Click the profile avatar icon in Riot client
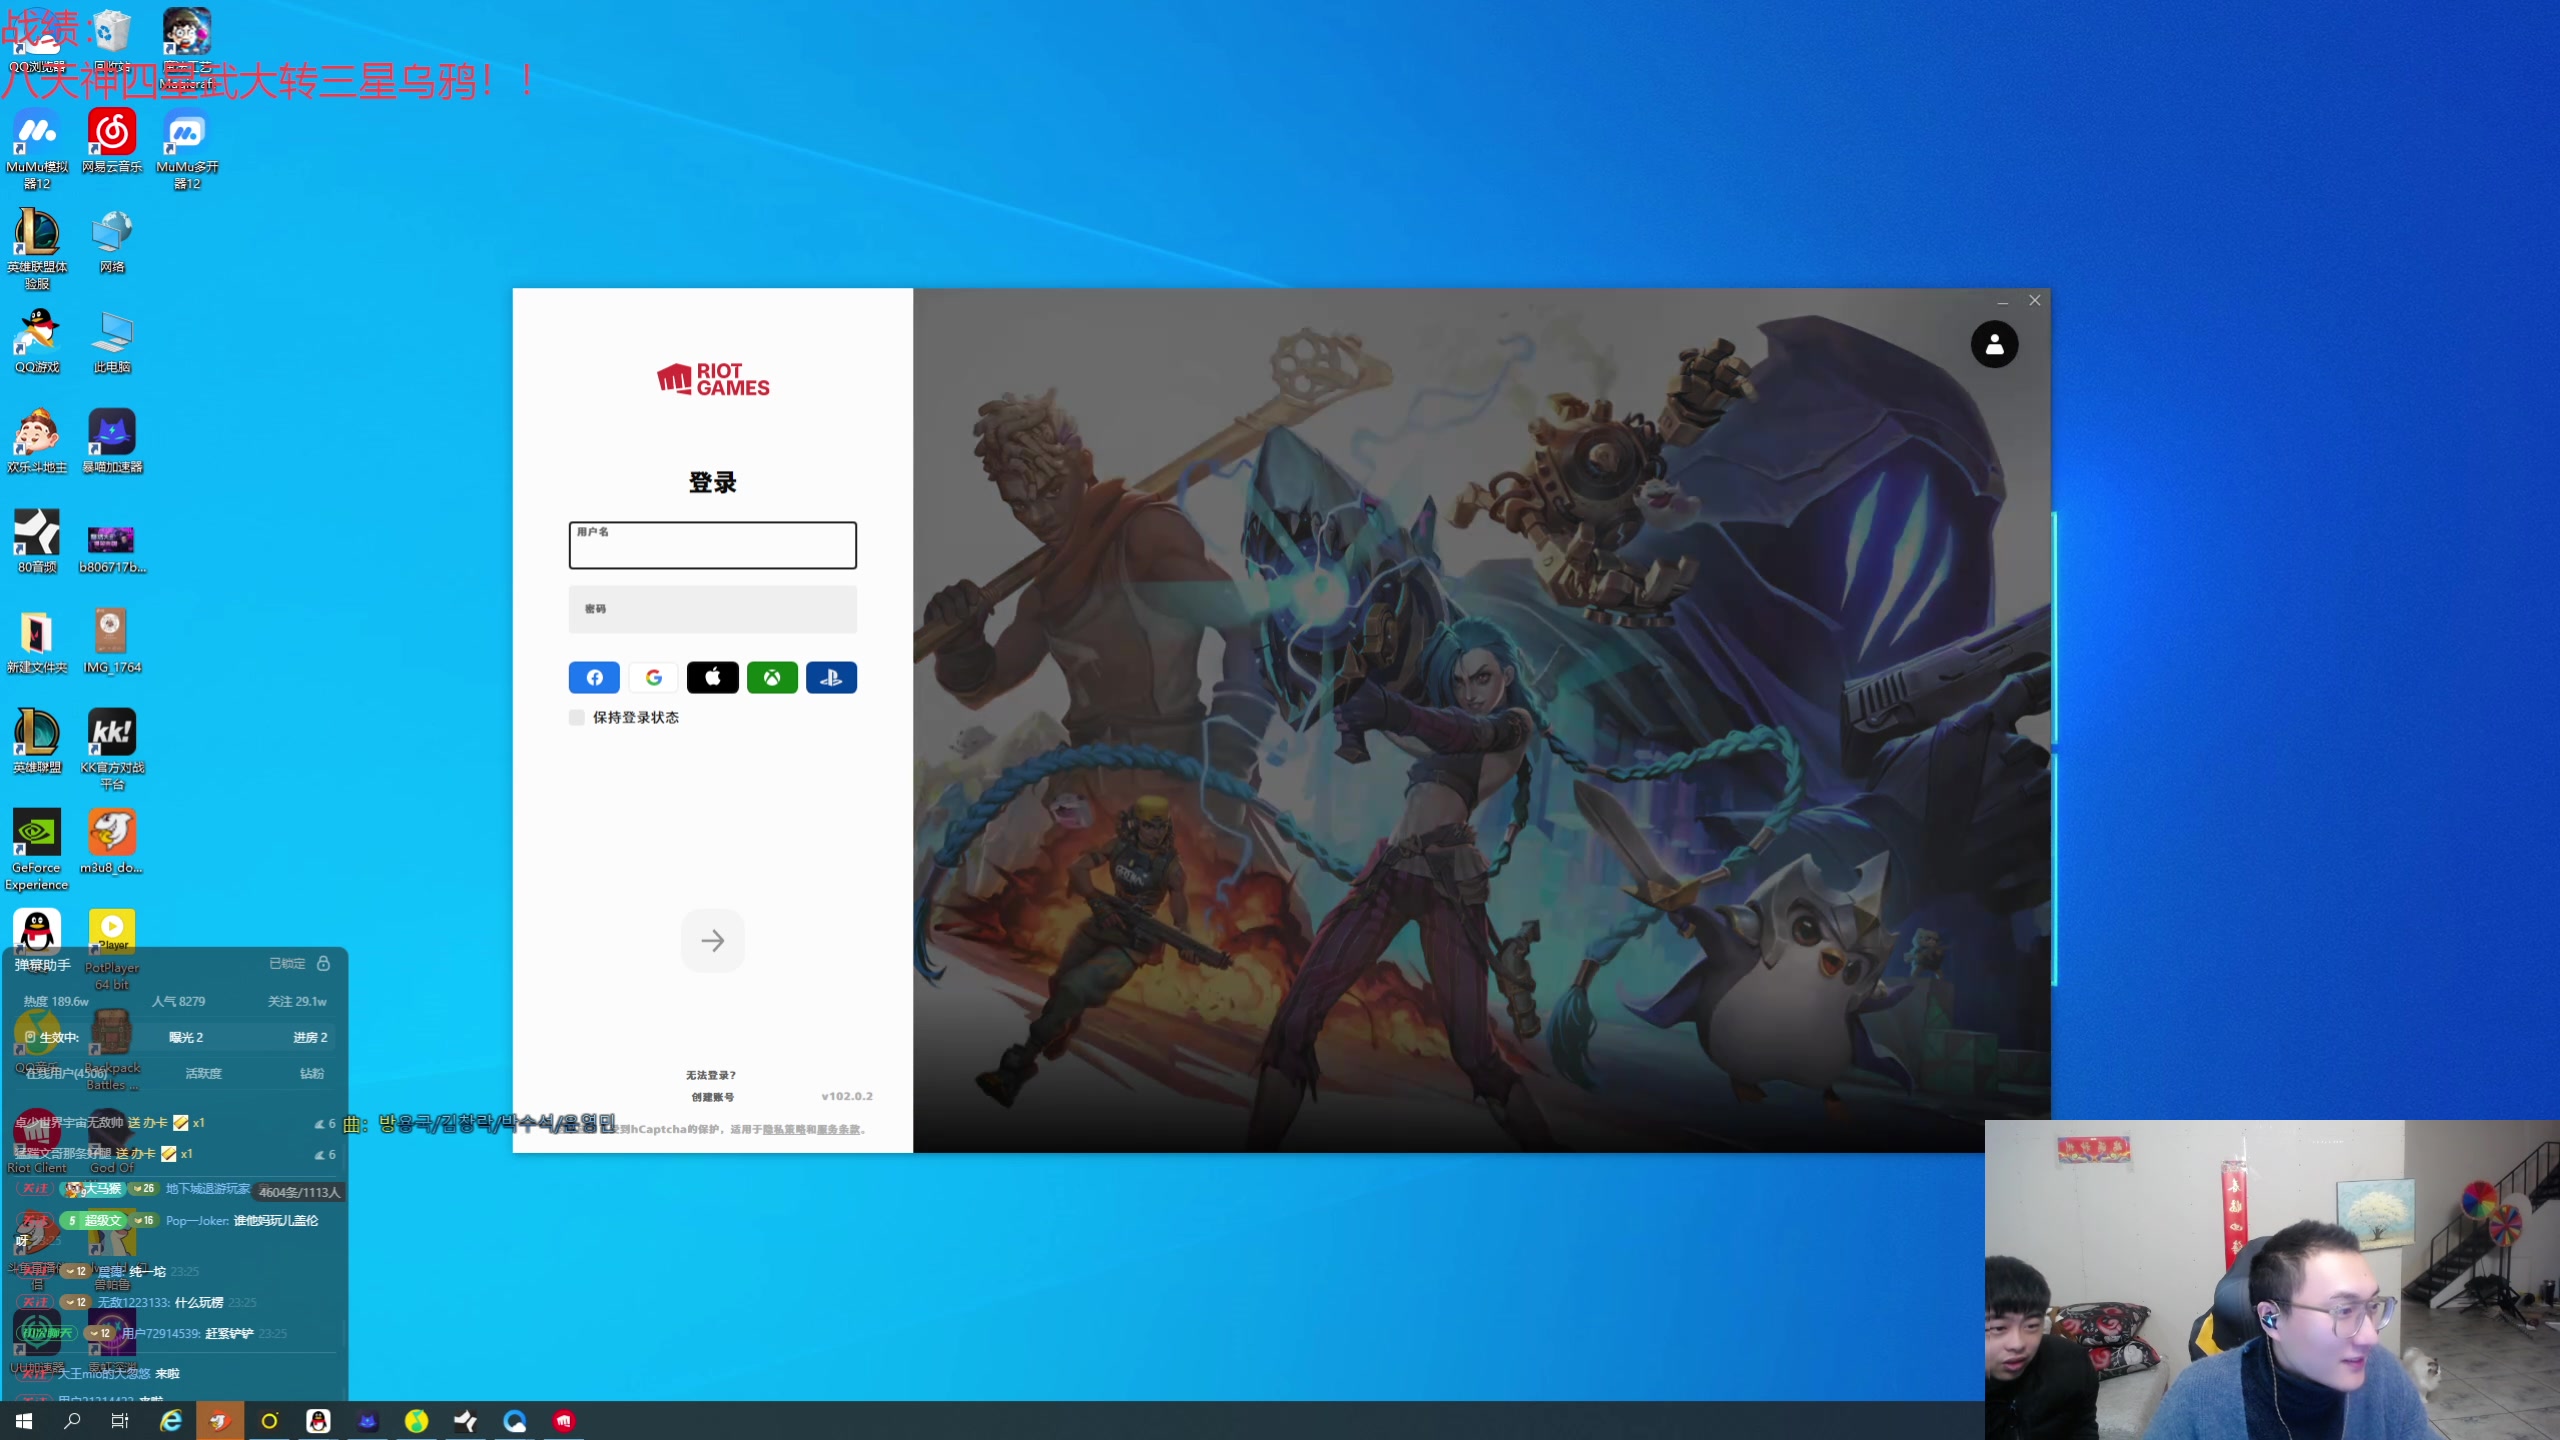Screen dimensions: 2560x1440 [1994, 344]
